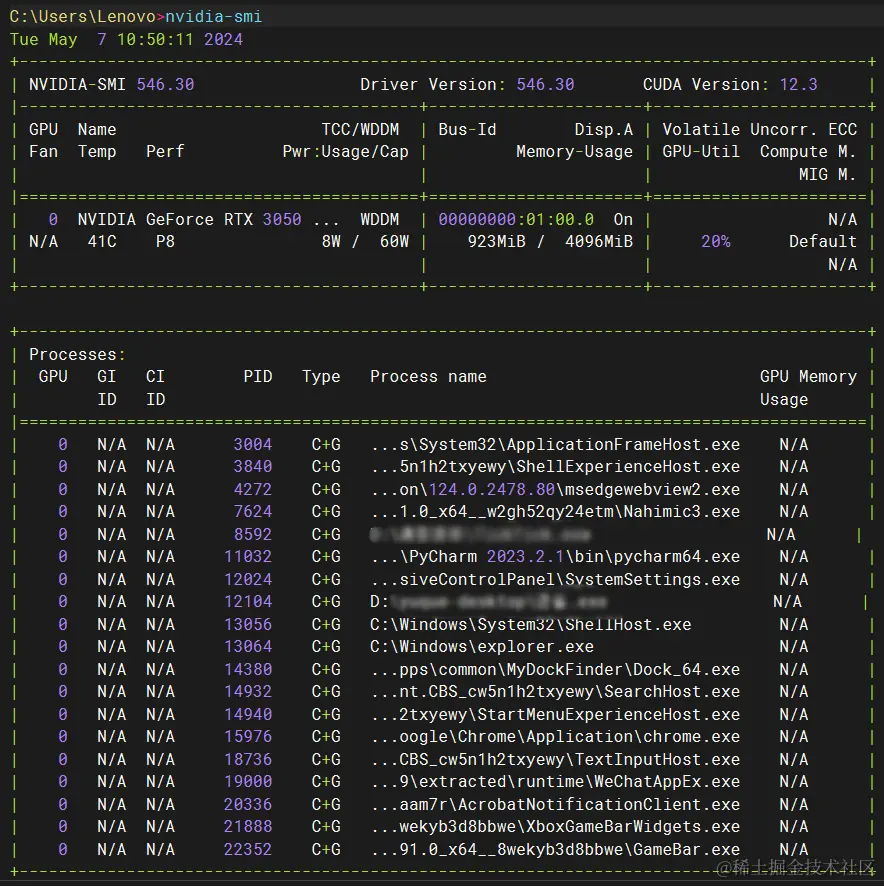
Task: Click C+G type in ApplicationFrameHost row
Action: [326, 445]
